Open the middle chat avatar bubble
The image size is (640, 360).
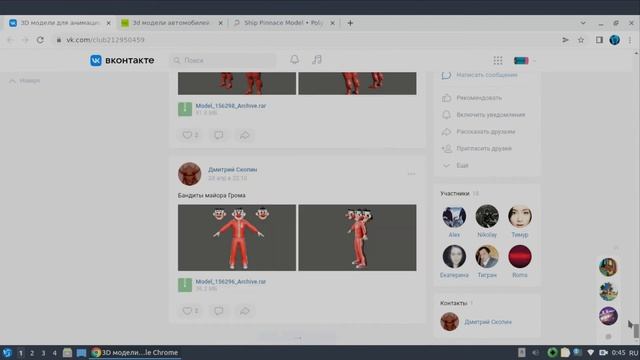tap(608, 292)
